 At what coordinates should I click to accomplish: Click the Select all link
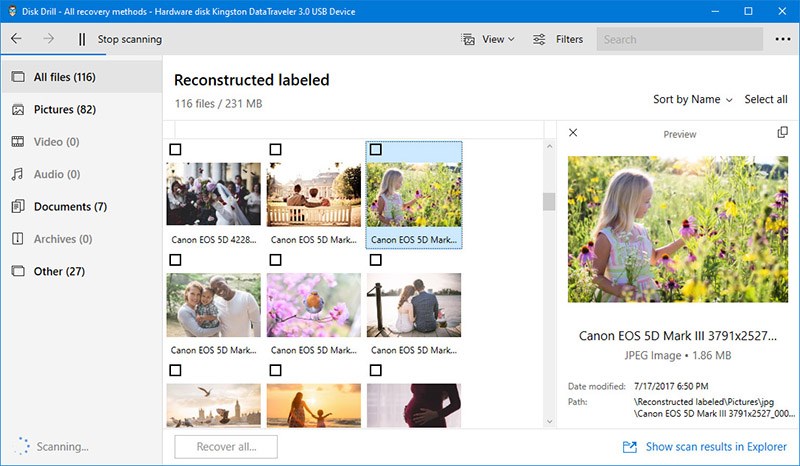765,100
